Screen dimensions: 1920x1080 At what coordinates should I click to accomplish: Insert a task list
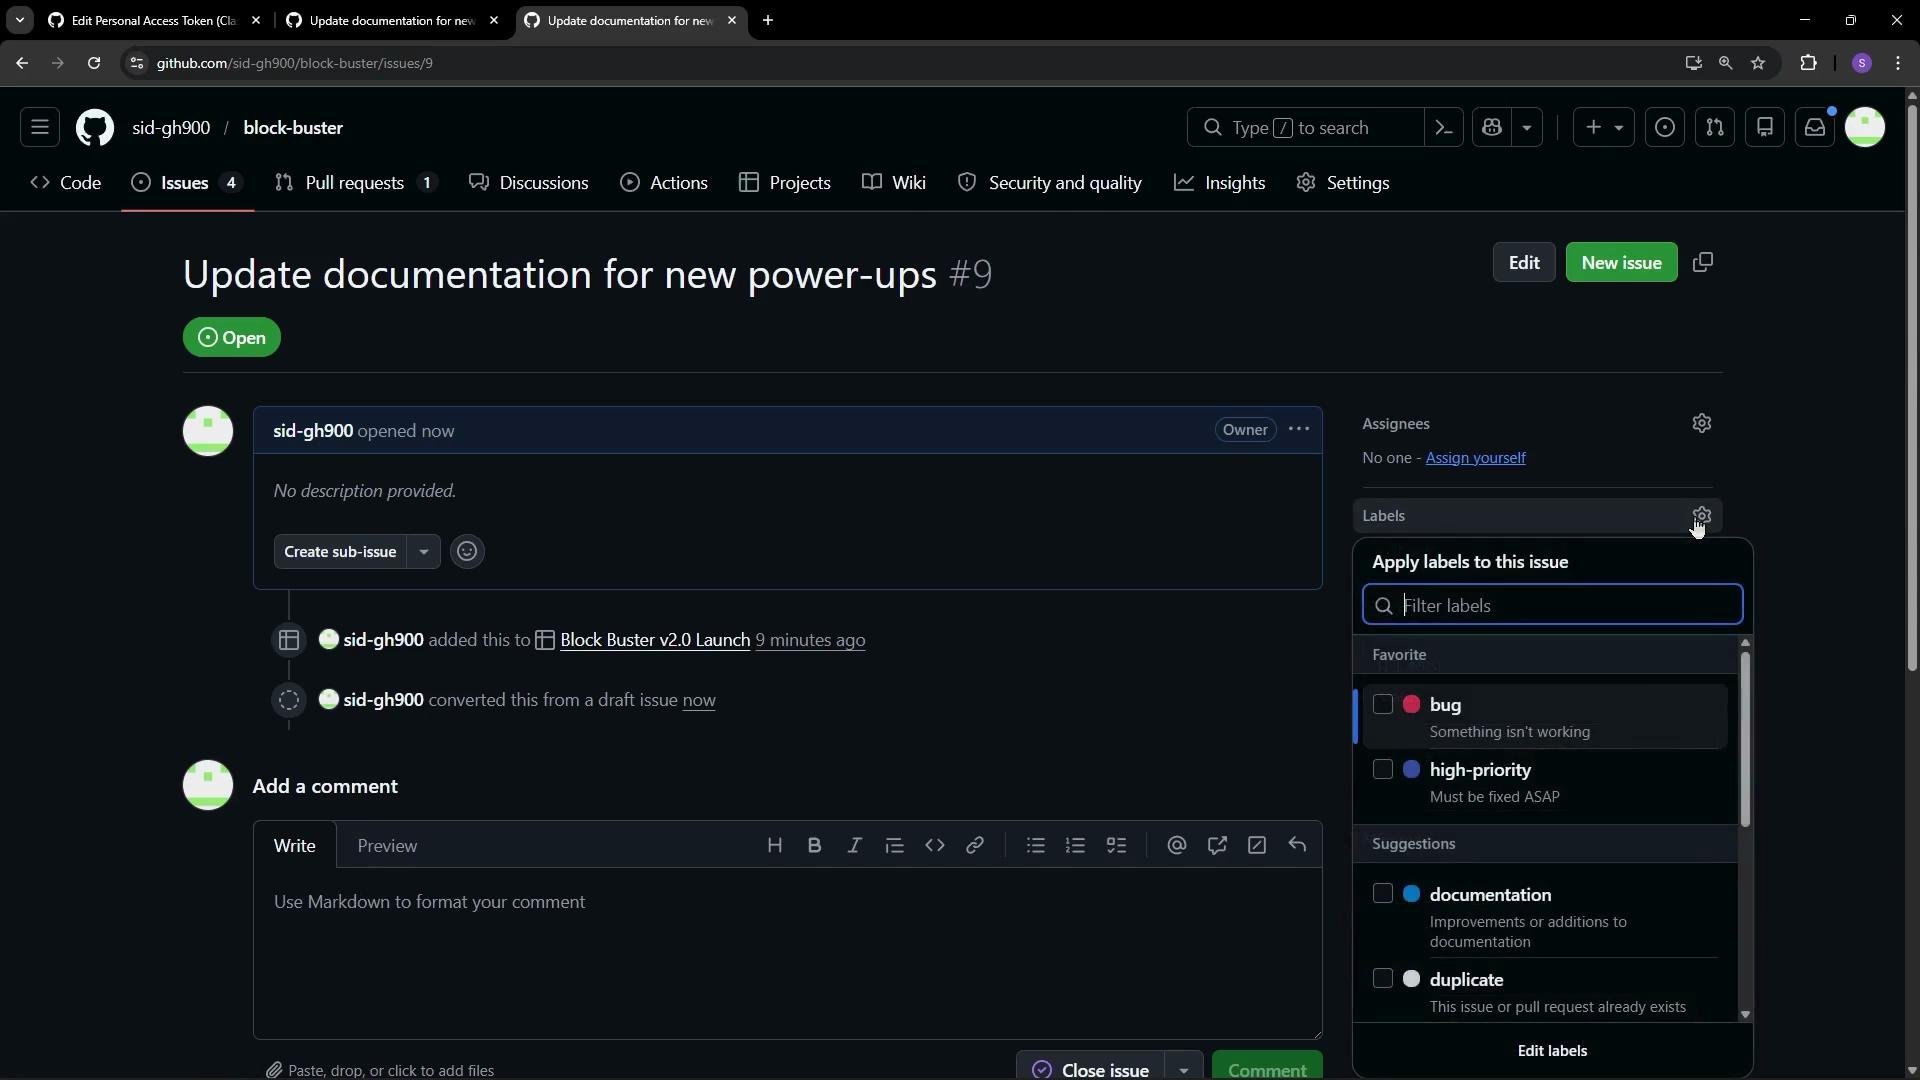(x=1116, y=846)
